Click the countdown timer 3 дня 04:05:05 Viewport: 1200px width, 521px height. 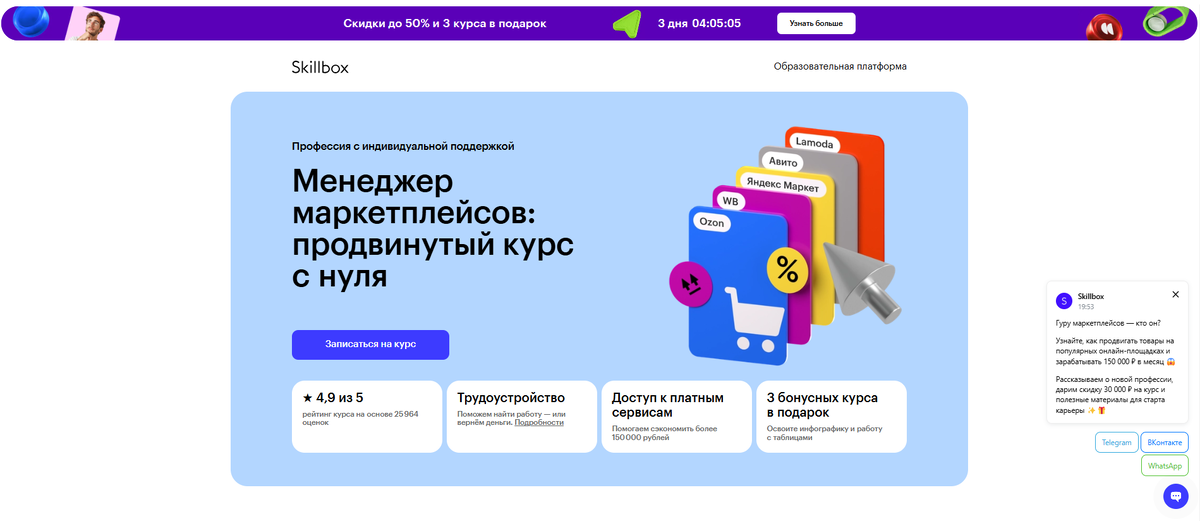point(699,23)
